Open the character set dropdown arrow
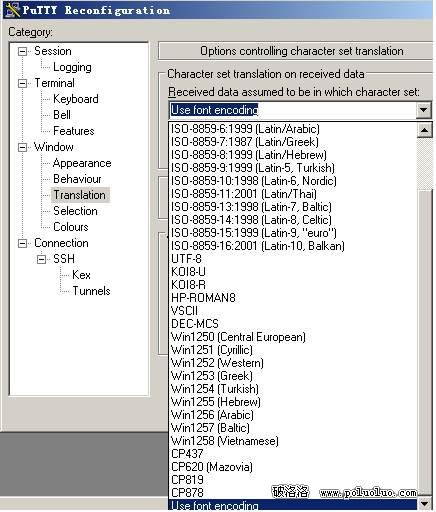 pyautogui.click(x=423, y=110)
